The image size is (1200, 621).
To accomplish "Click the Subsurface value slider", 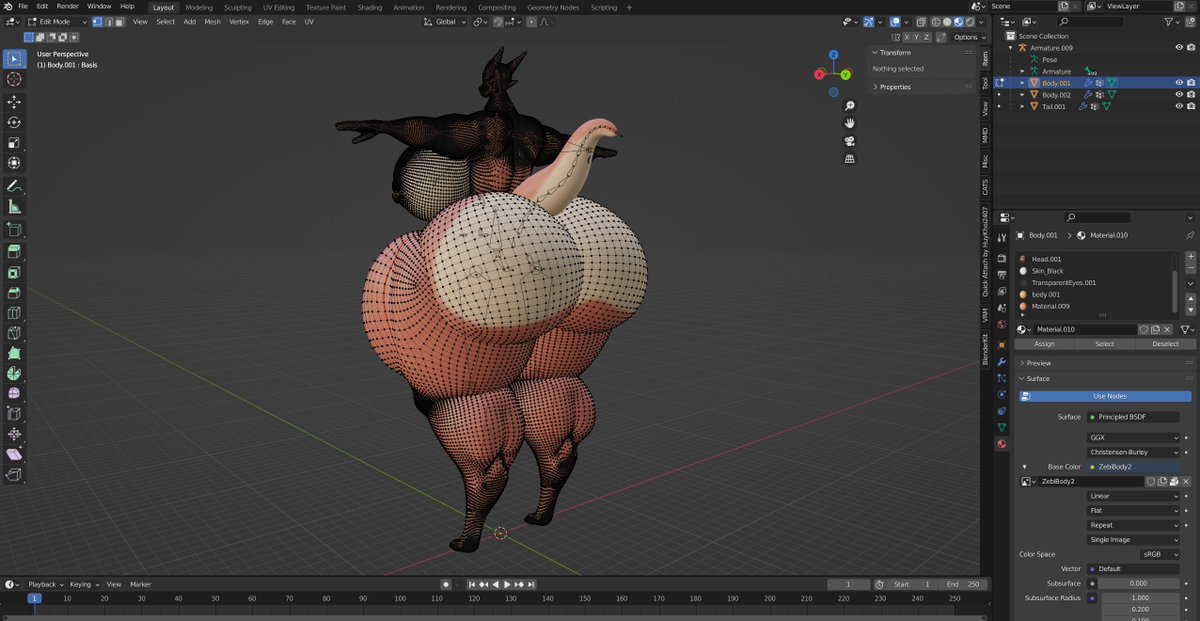I will (1138, 583).
